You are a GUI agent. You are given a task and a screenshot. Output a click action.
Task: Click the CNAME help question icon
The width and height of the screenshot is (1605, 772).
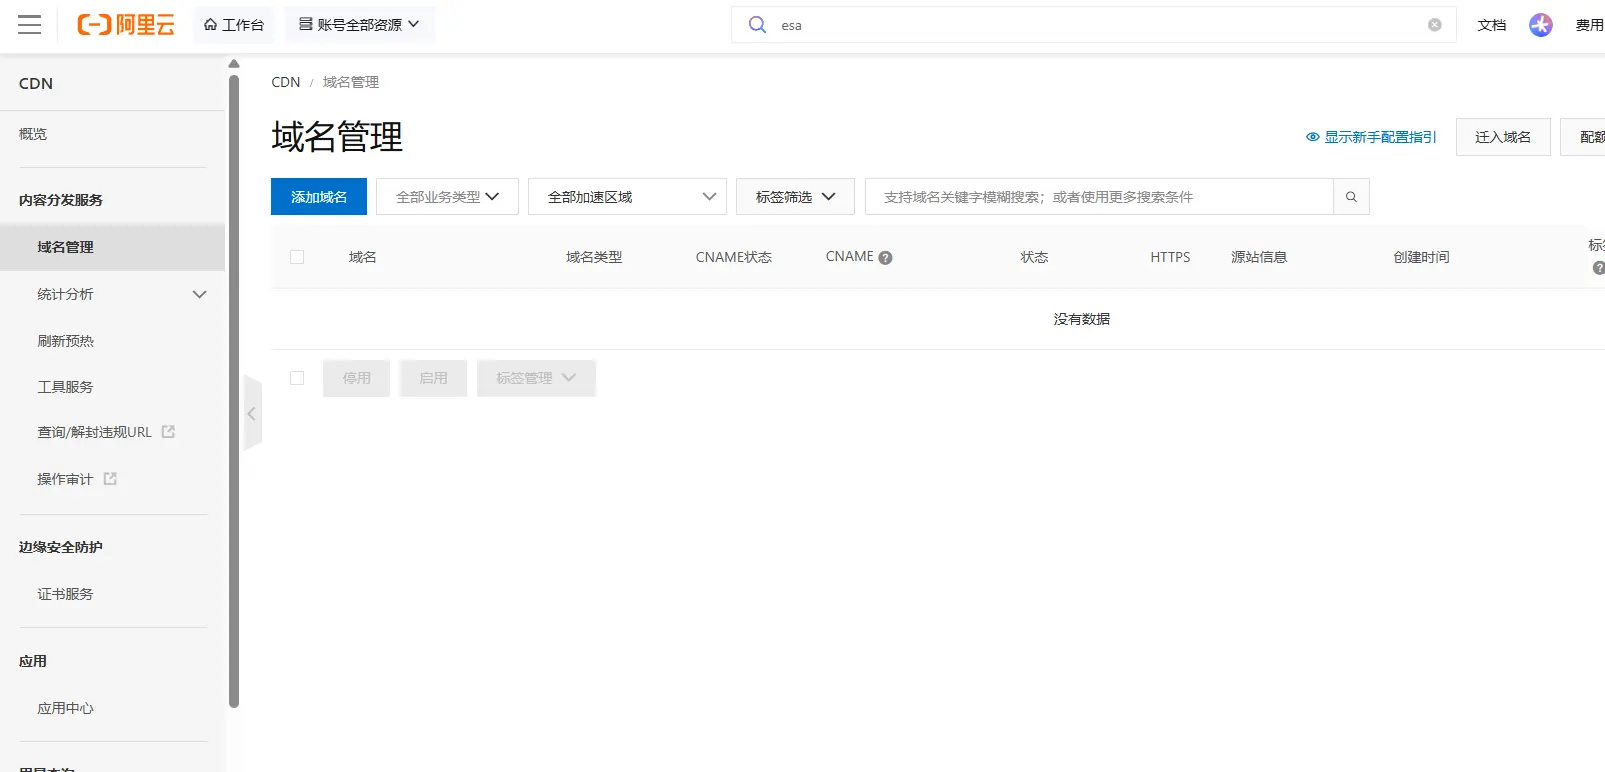(x=885, y=258)
